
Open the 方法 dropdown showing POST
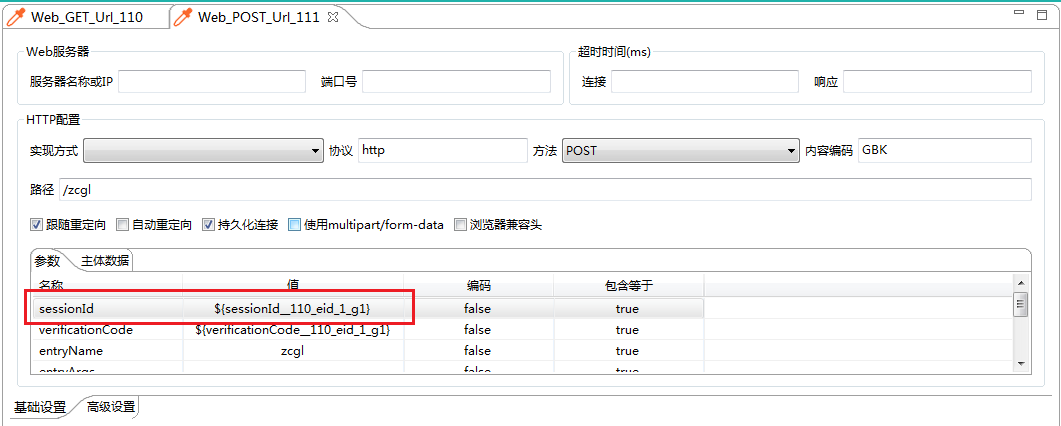pyautogui.click(x=681, y=151)
